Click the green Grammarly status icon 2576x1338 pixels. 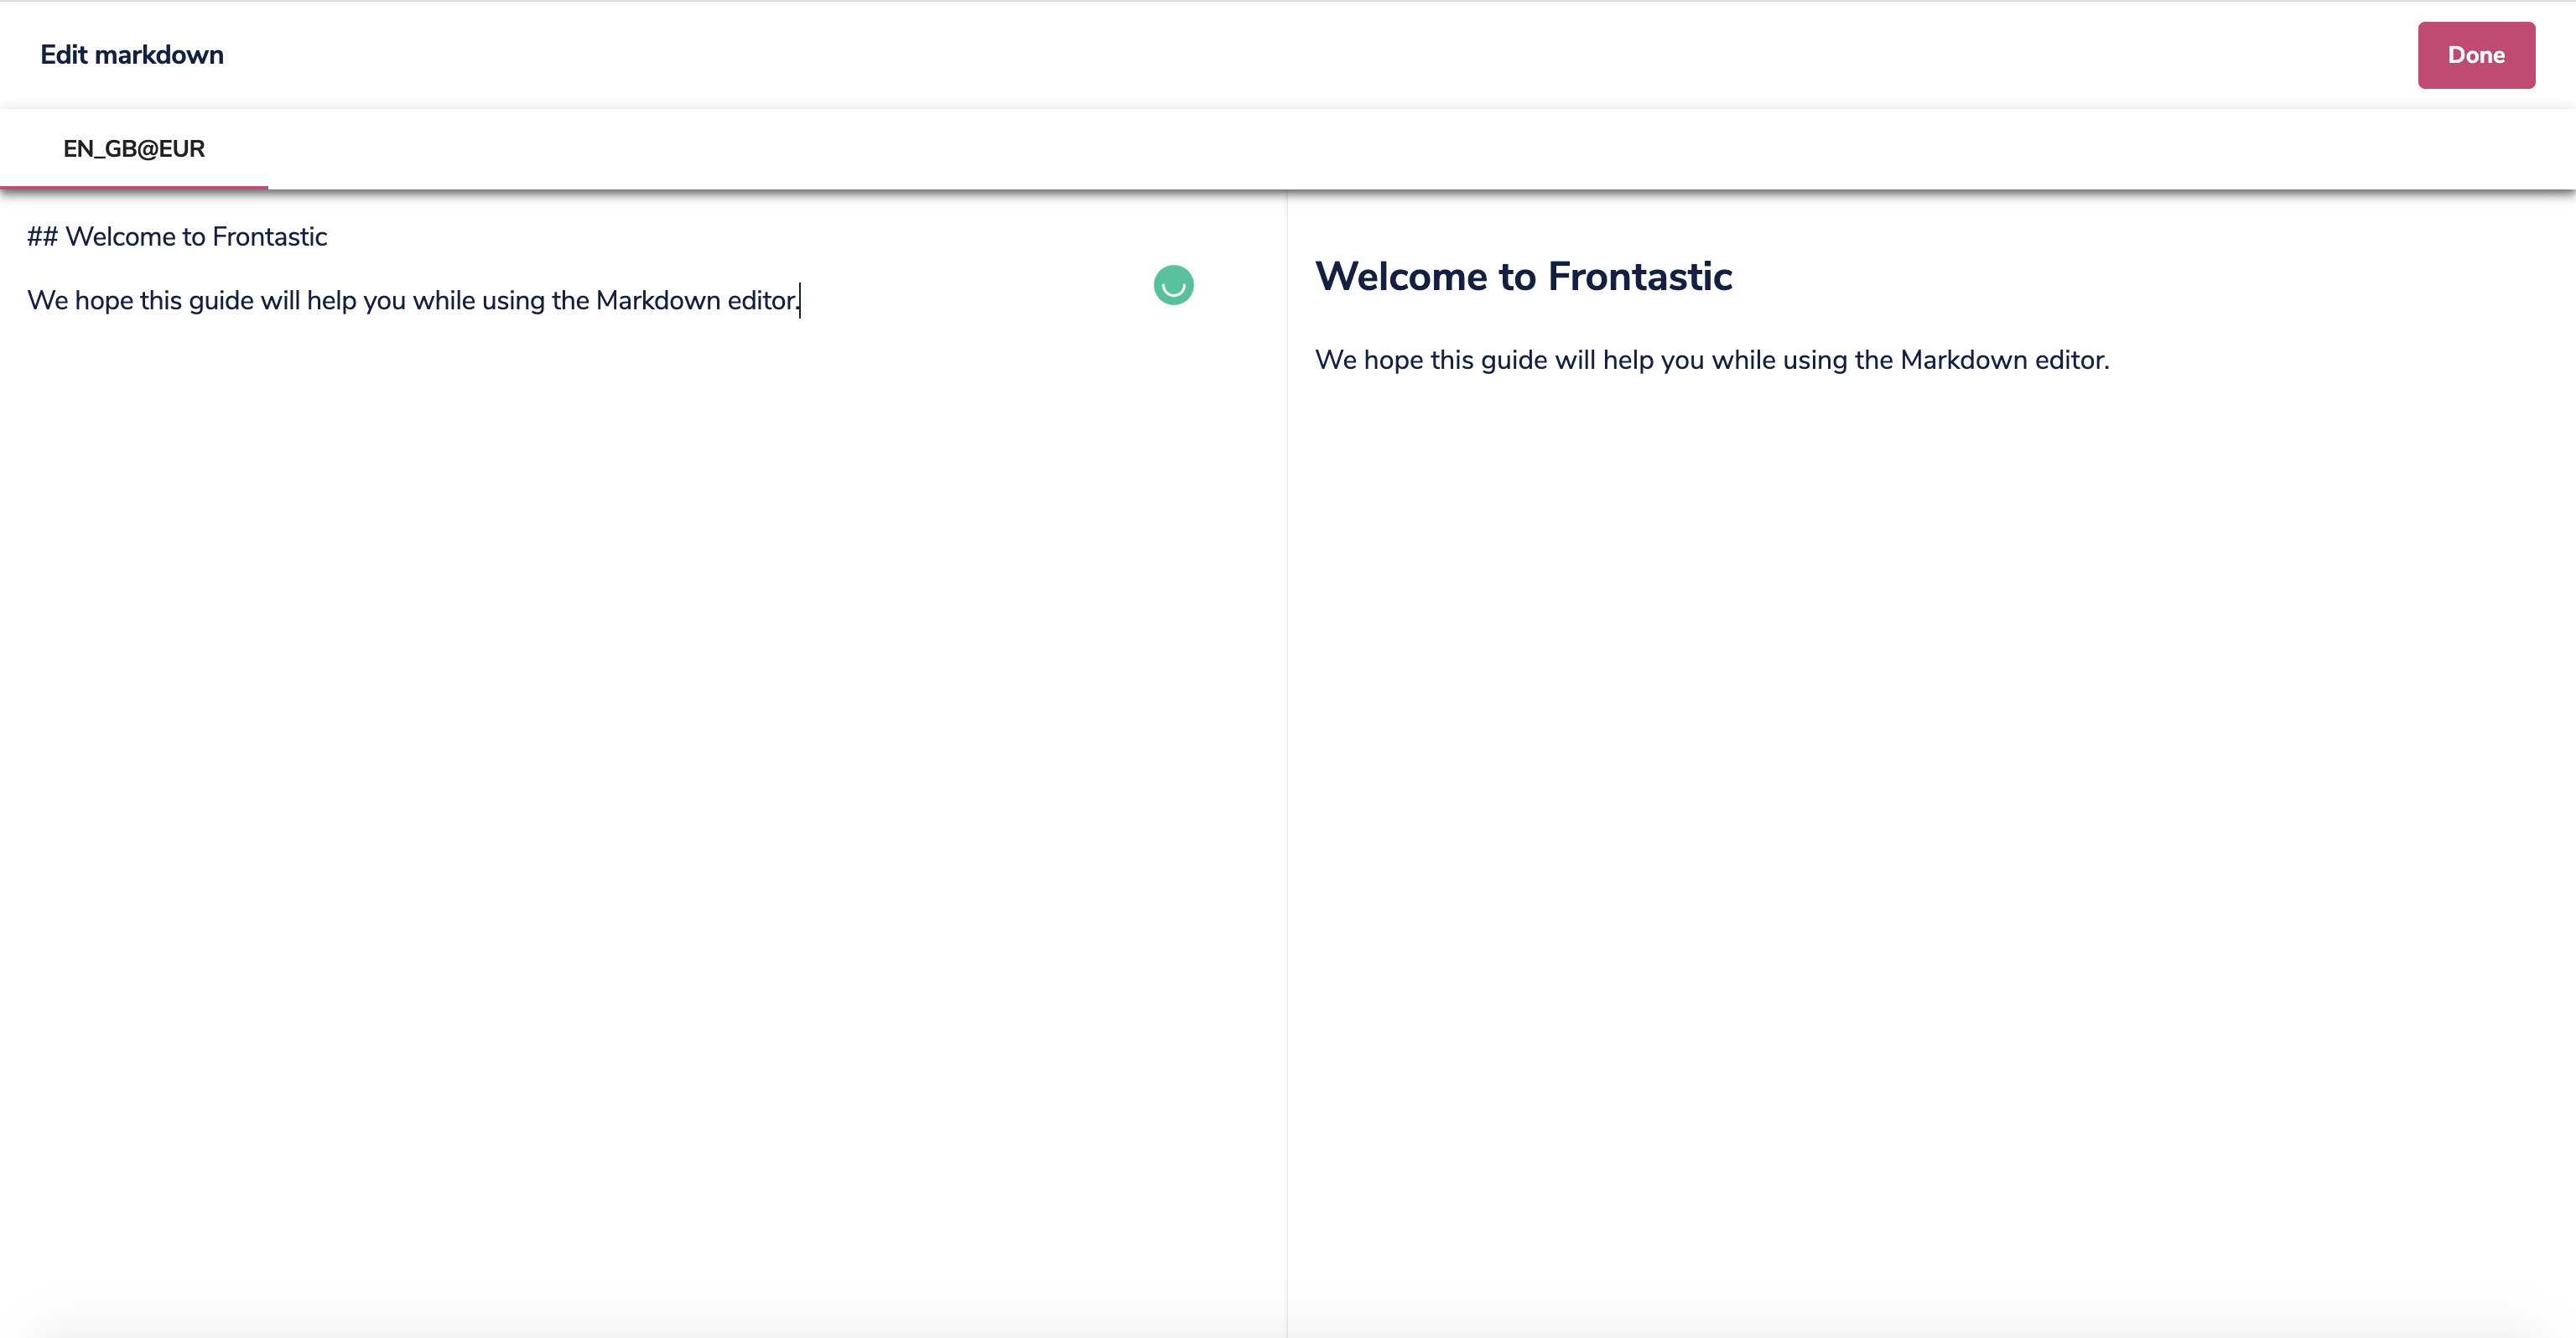pos(1173,285)
